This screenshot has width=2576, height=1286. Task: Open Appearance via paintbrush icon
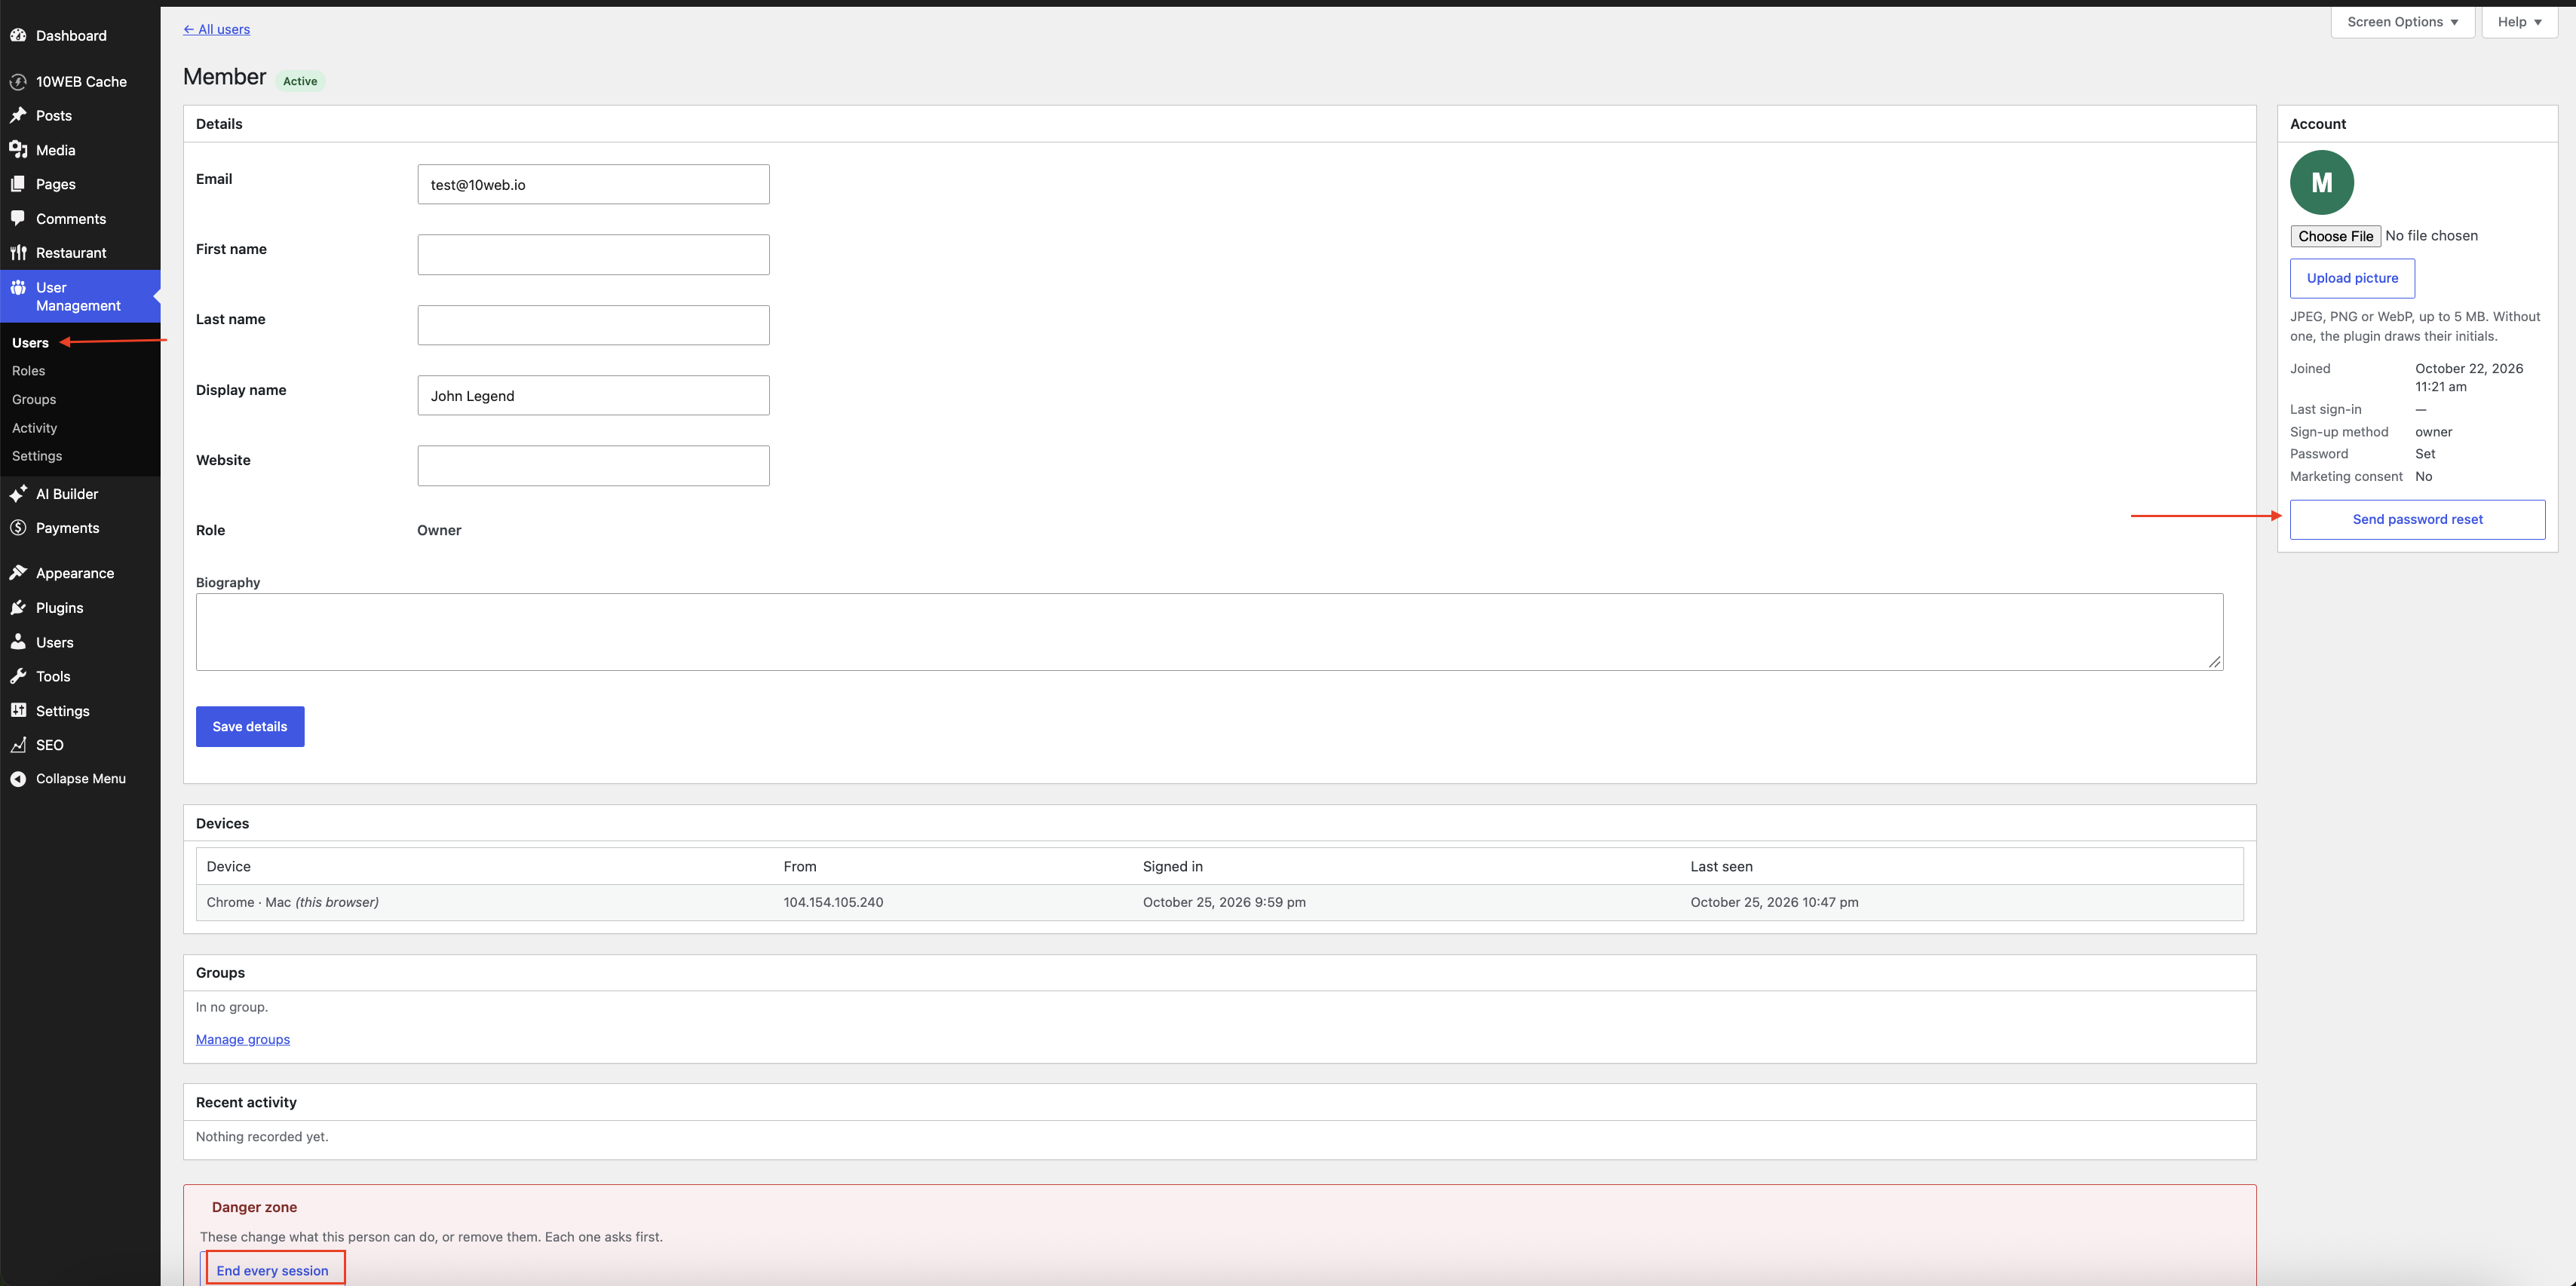coord(18,573)
